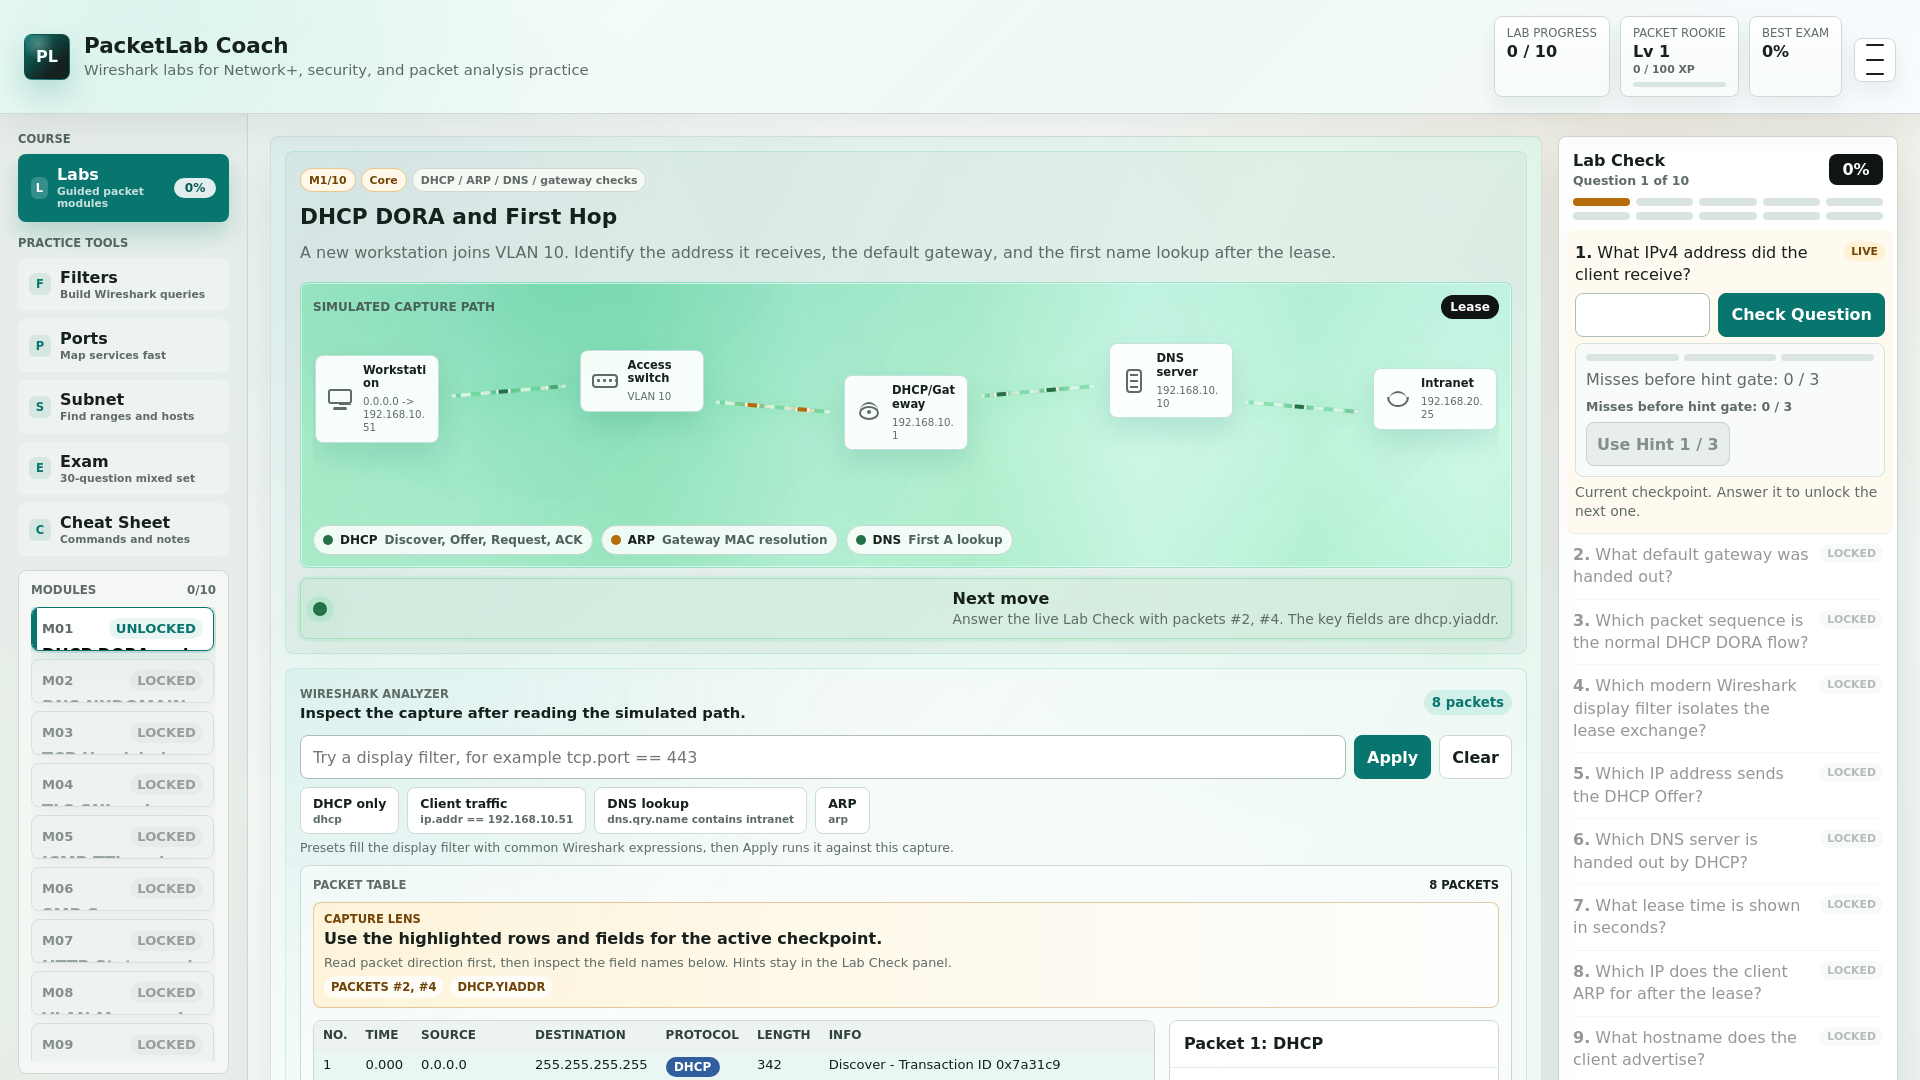
Task: Click locked question 3 about DORA flow
Action: click(1728, 632)
